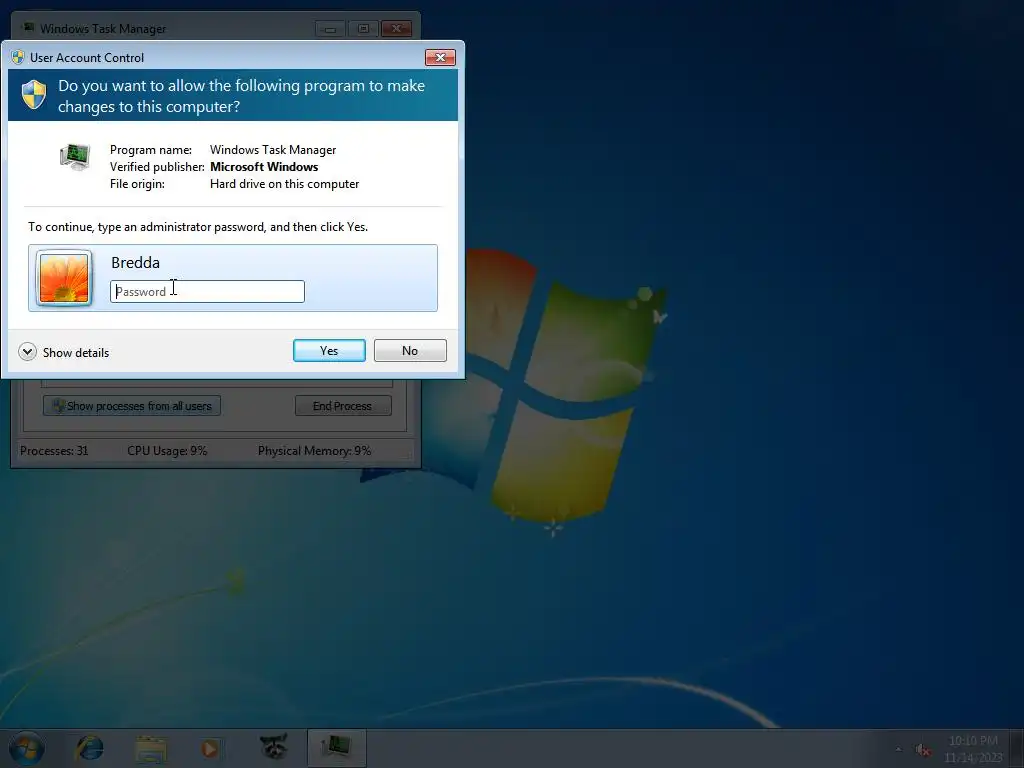This screenshot has width=1024, height=768.
Task: Click the Bredda user name text
Action: click(x=135, y=263)
